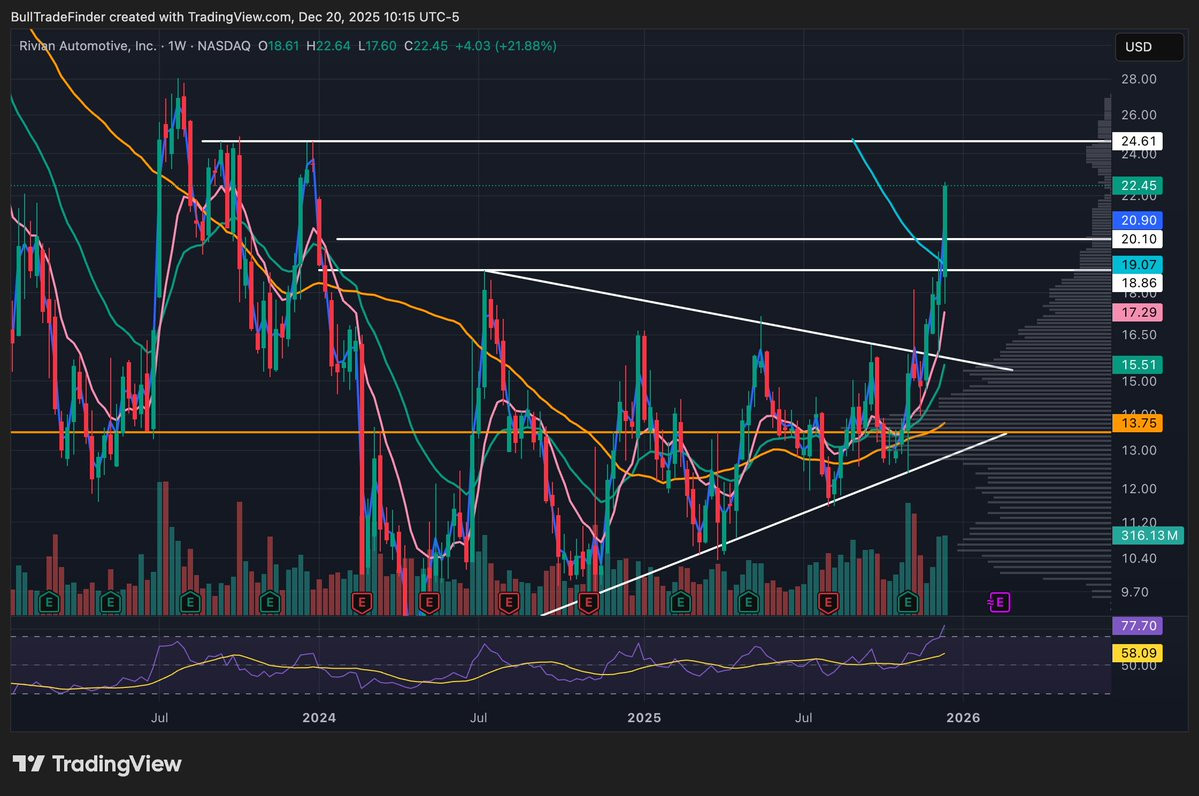This screenshot has width=1199, height=796.
Task: Click the purple upcoming earnings marker
Action: 999,603
